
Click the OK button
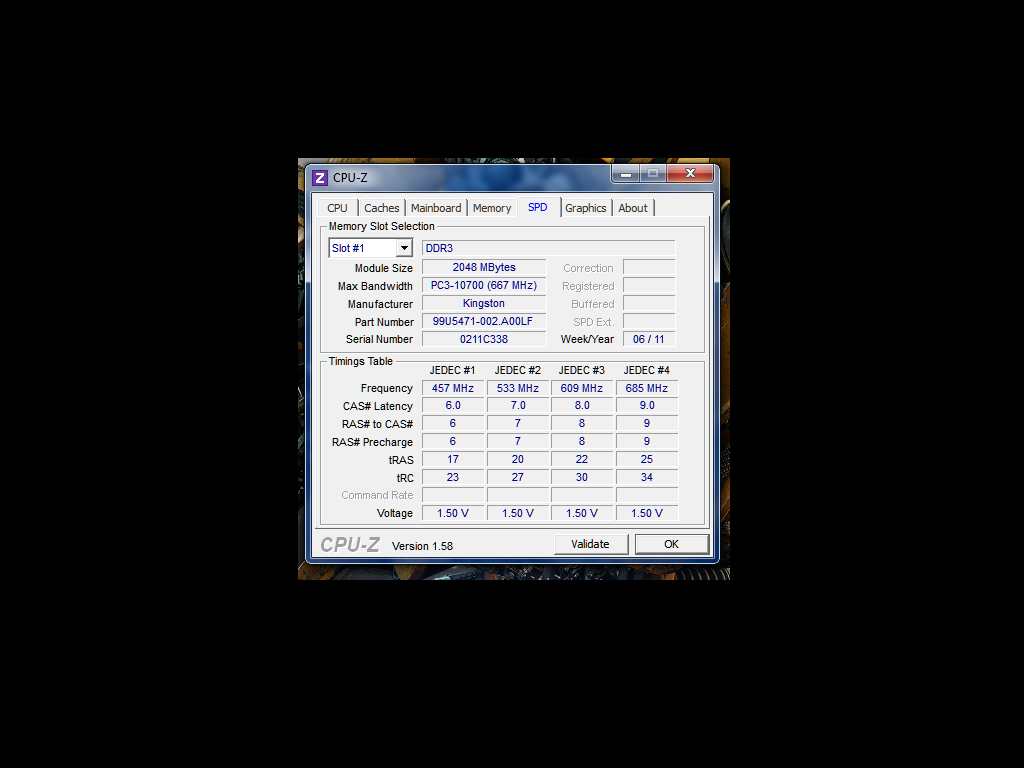(x=671, y=544)
